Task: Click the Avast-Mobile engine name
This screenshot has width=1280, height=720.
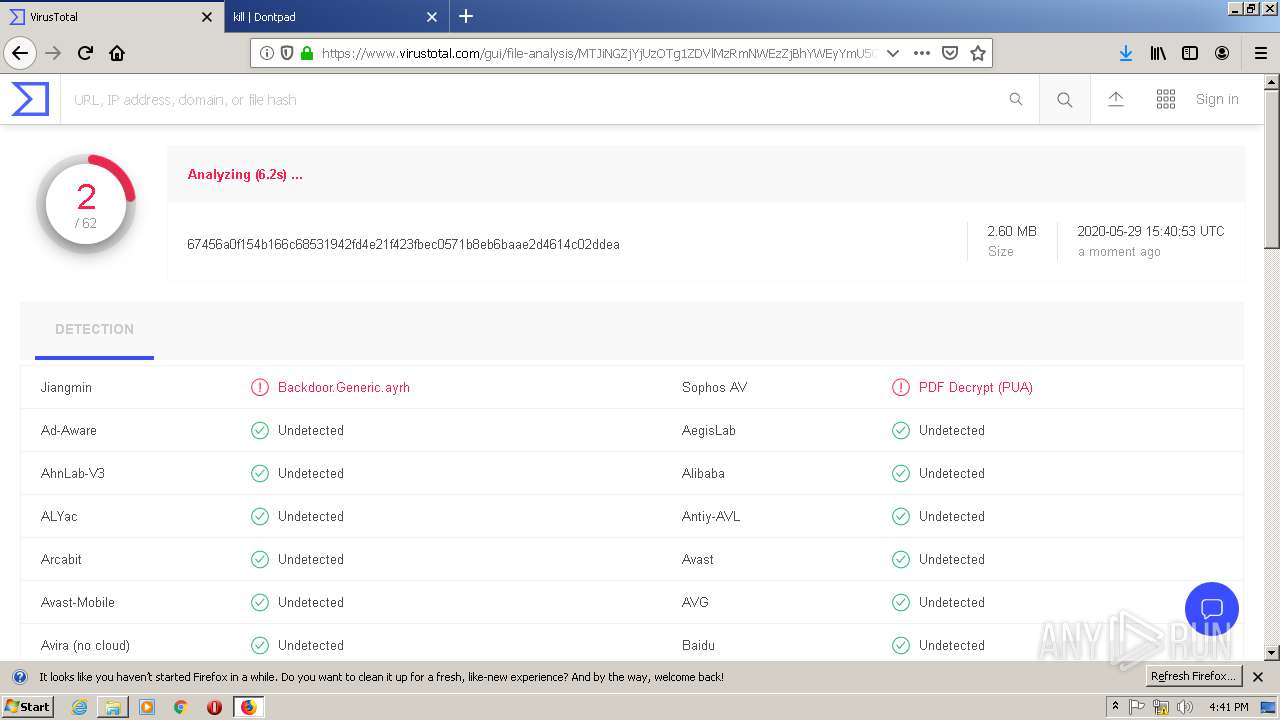Action: pos(78,602)
